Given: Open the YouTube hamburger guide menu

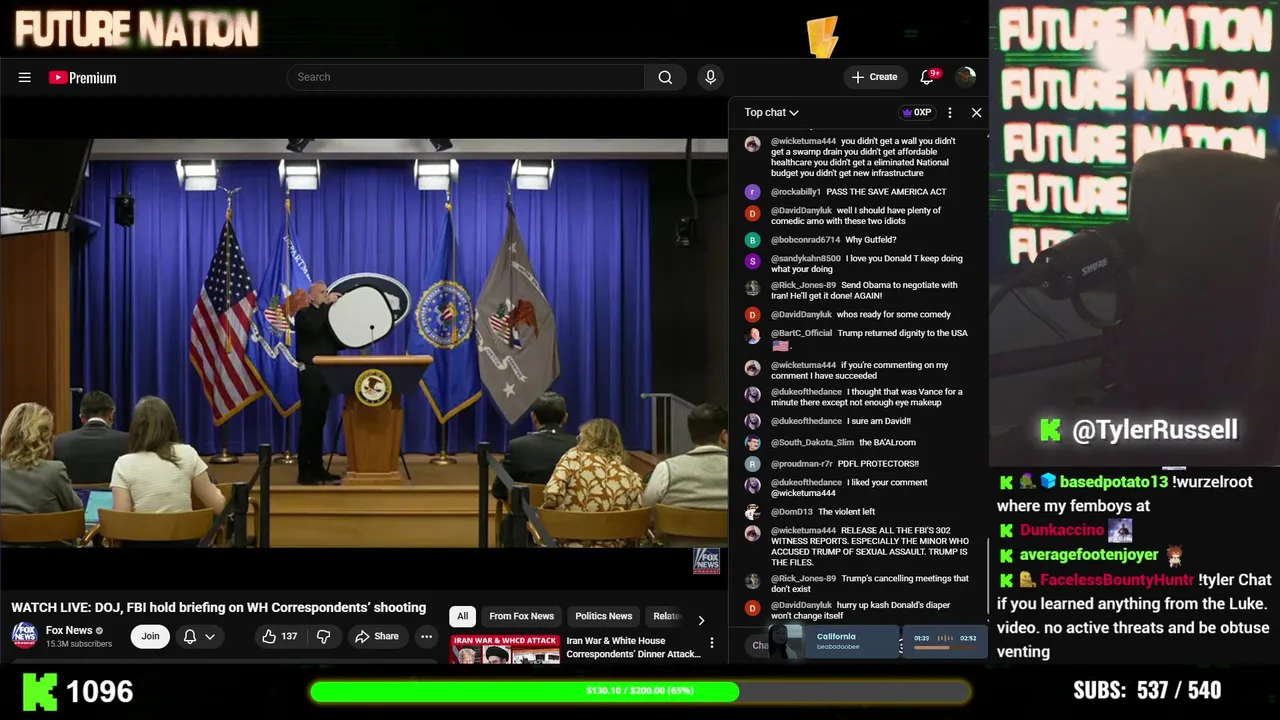Looking at the screenshot, I should (x=24, y=77).
